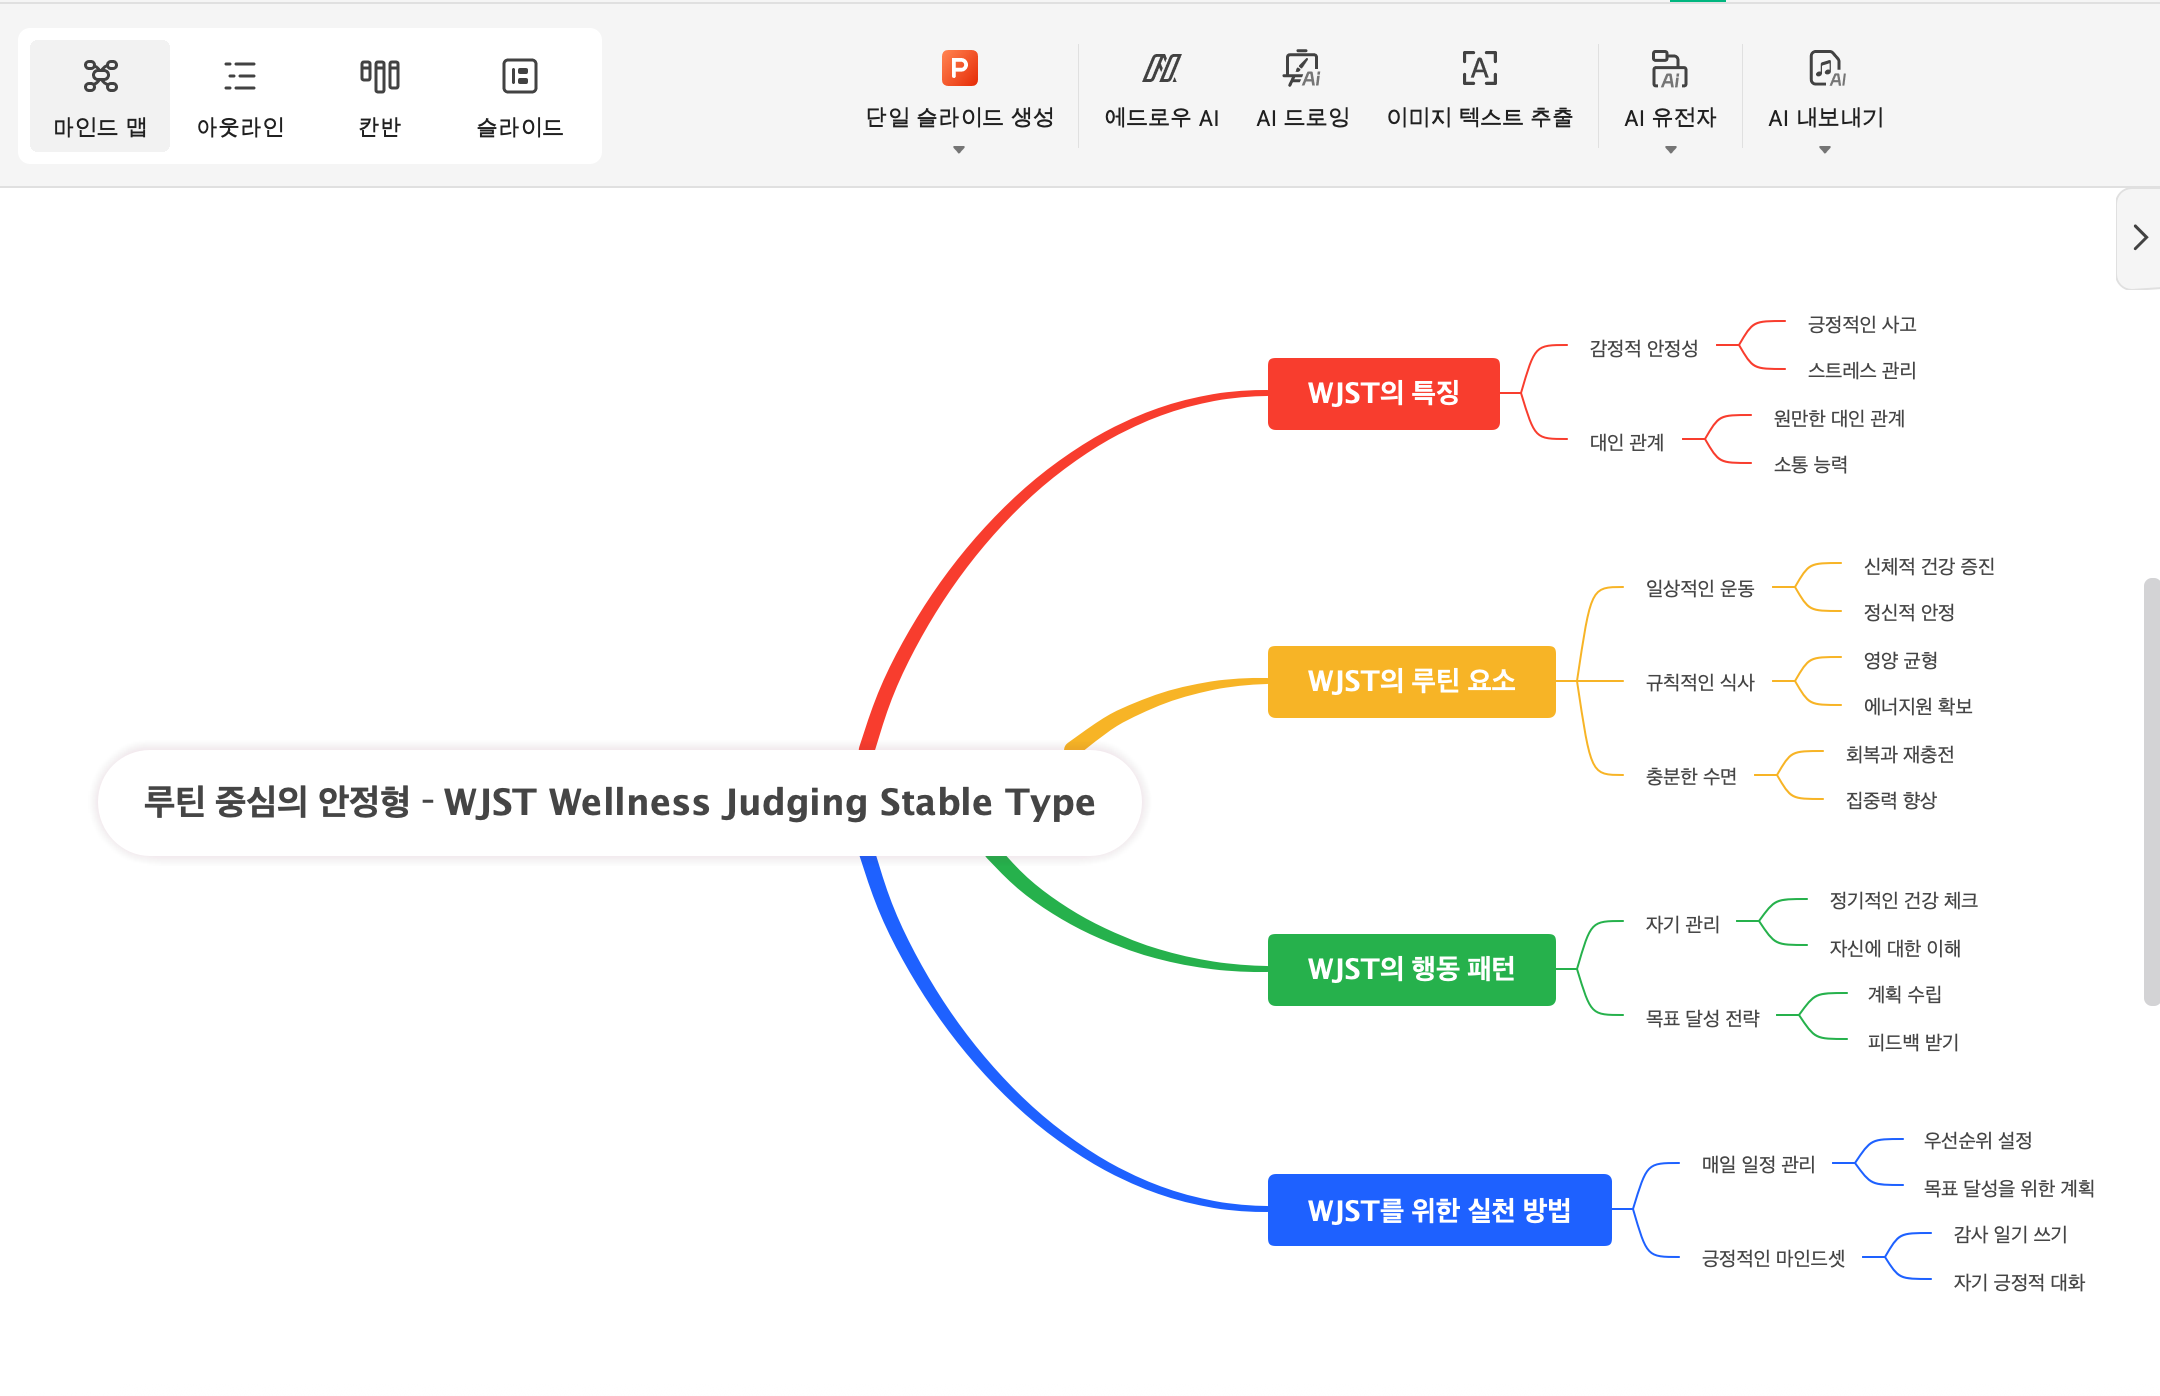This screenshot has width=2160, height=1396.
Task: Select the 충분한 수면 subtopic
Action: coord(1691,776)
